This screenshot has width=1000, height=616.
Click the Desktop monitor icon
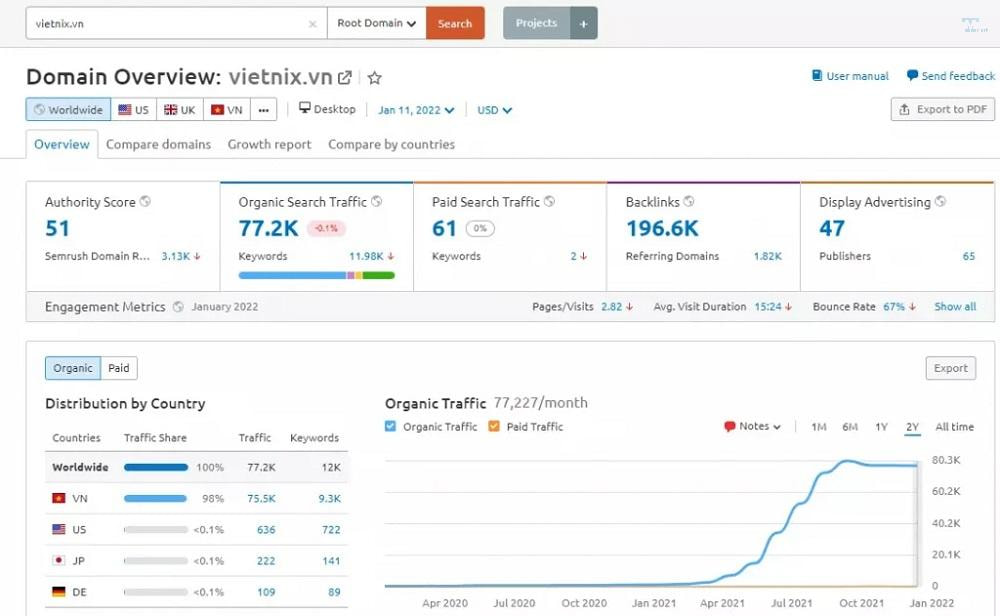[305, 108]
